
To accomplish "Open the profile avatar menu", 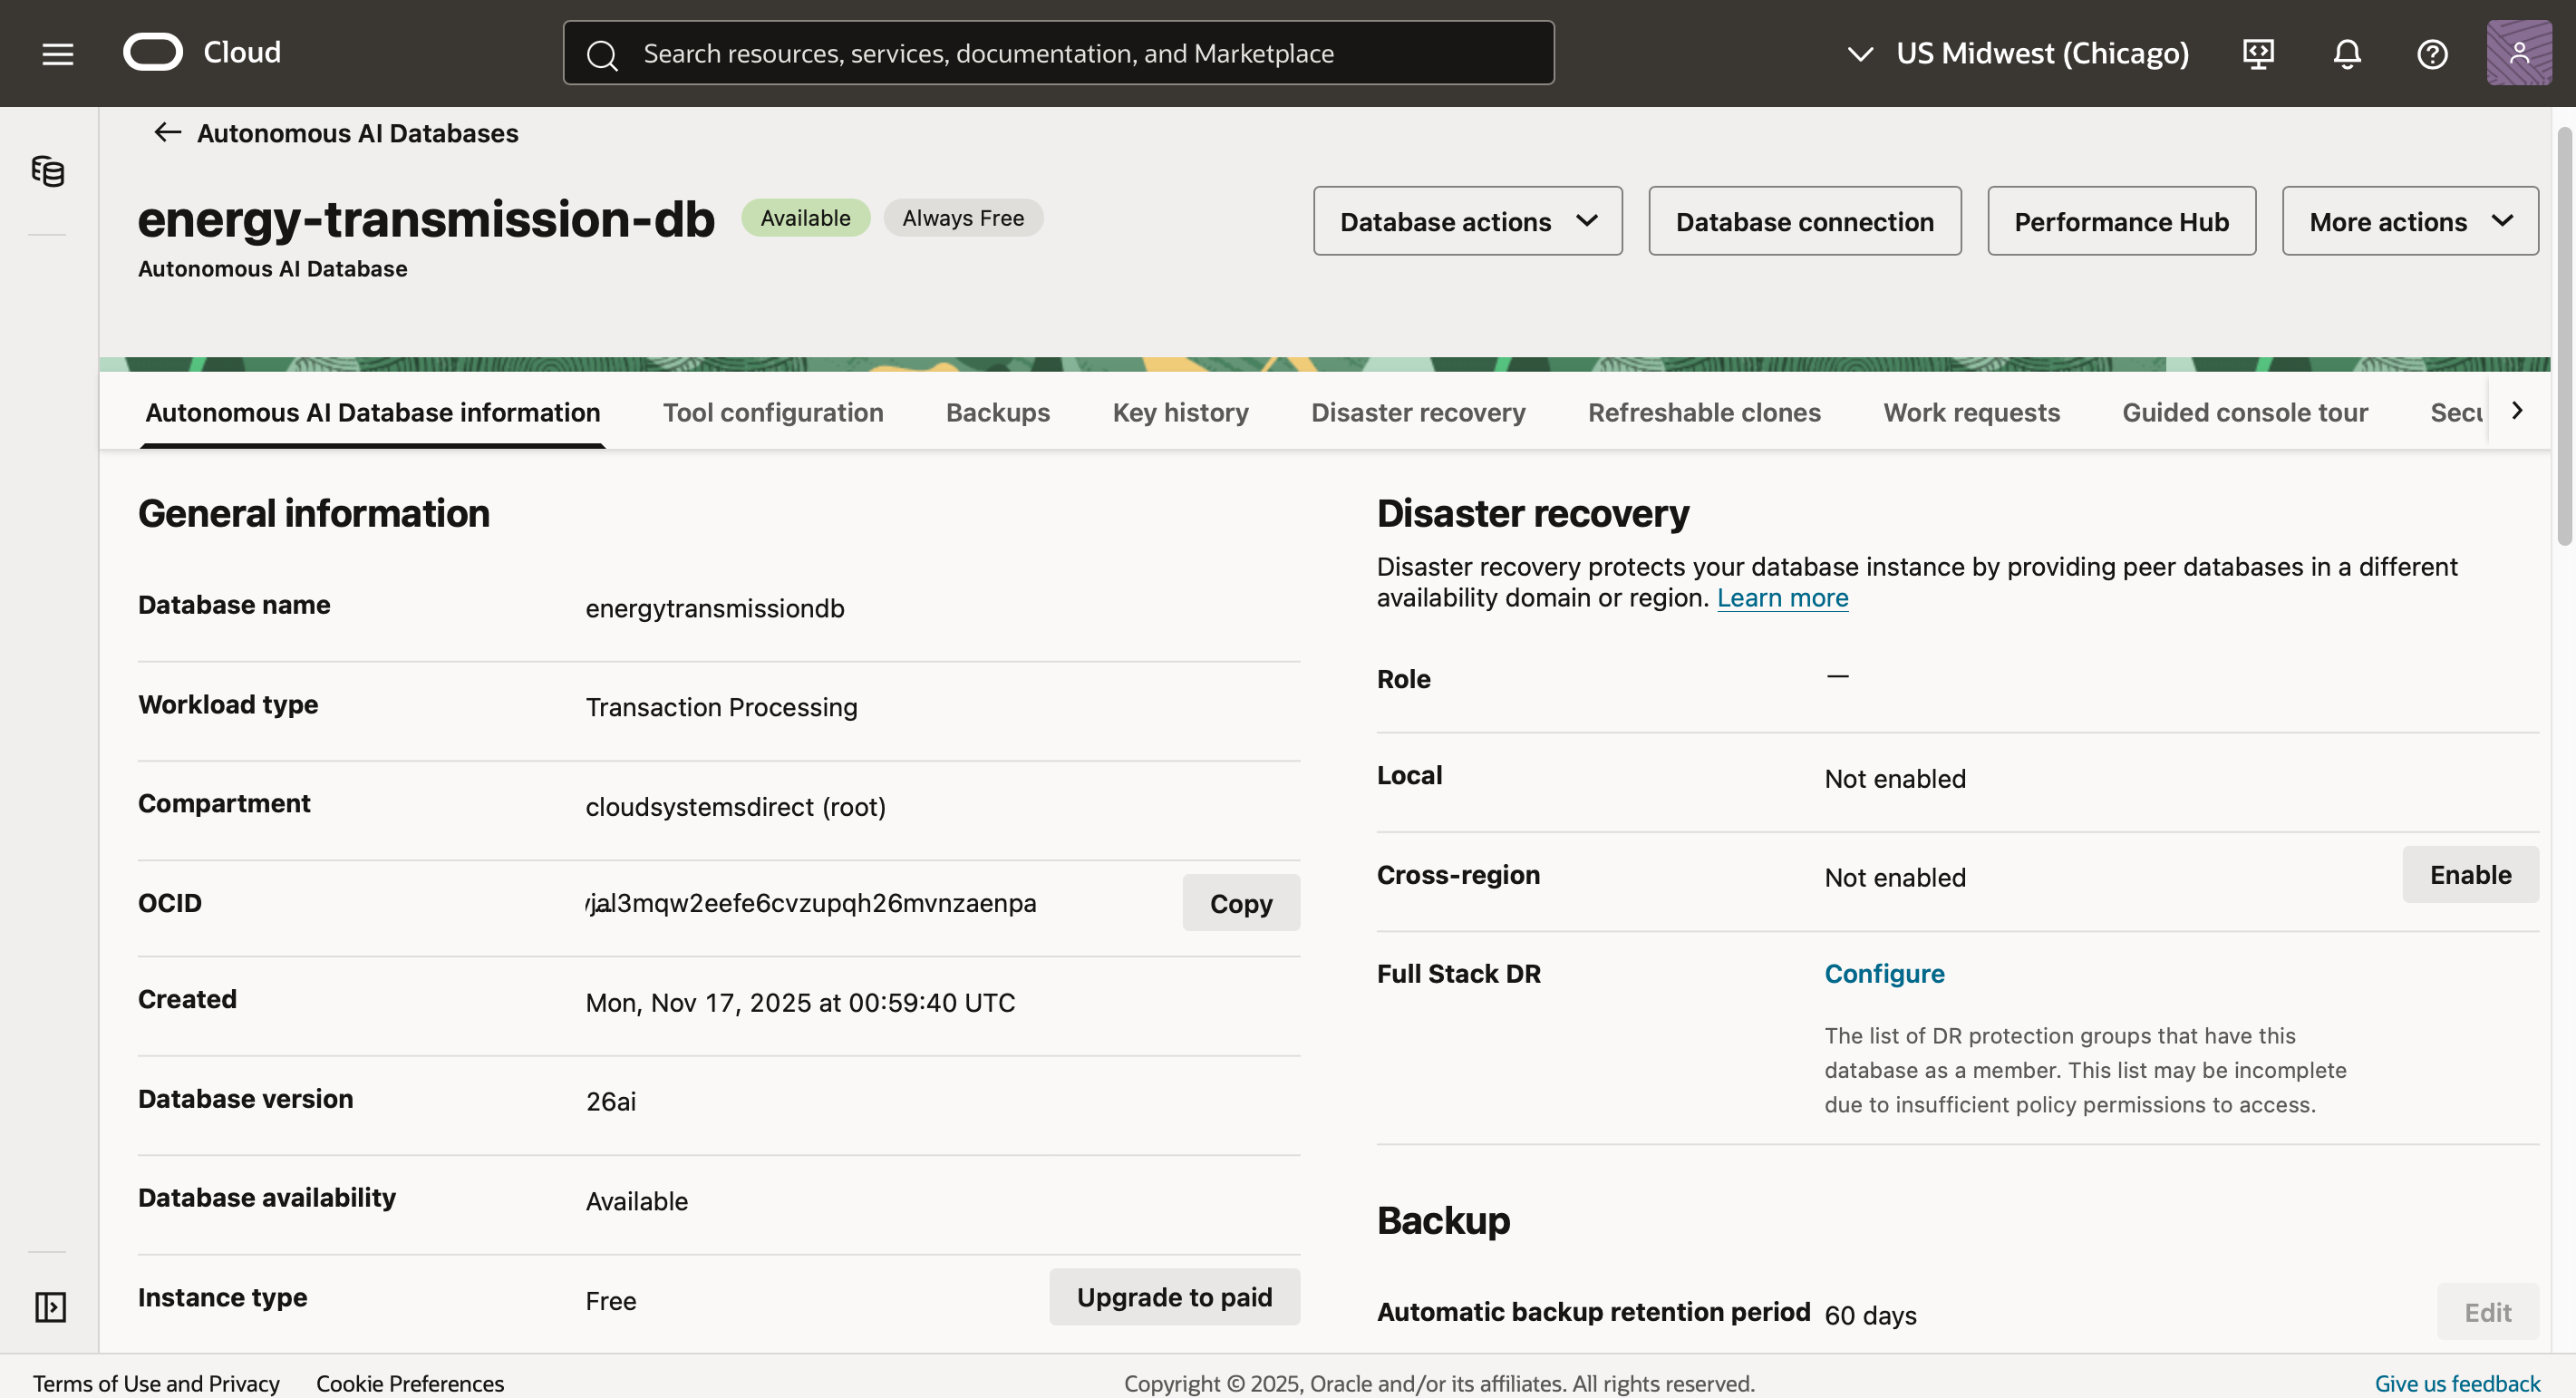I will pyautogui.click(x=2518, y=53).
